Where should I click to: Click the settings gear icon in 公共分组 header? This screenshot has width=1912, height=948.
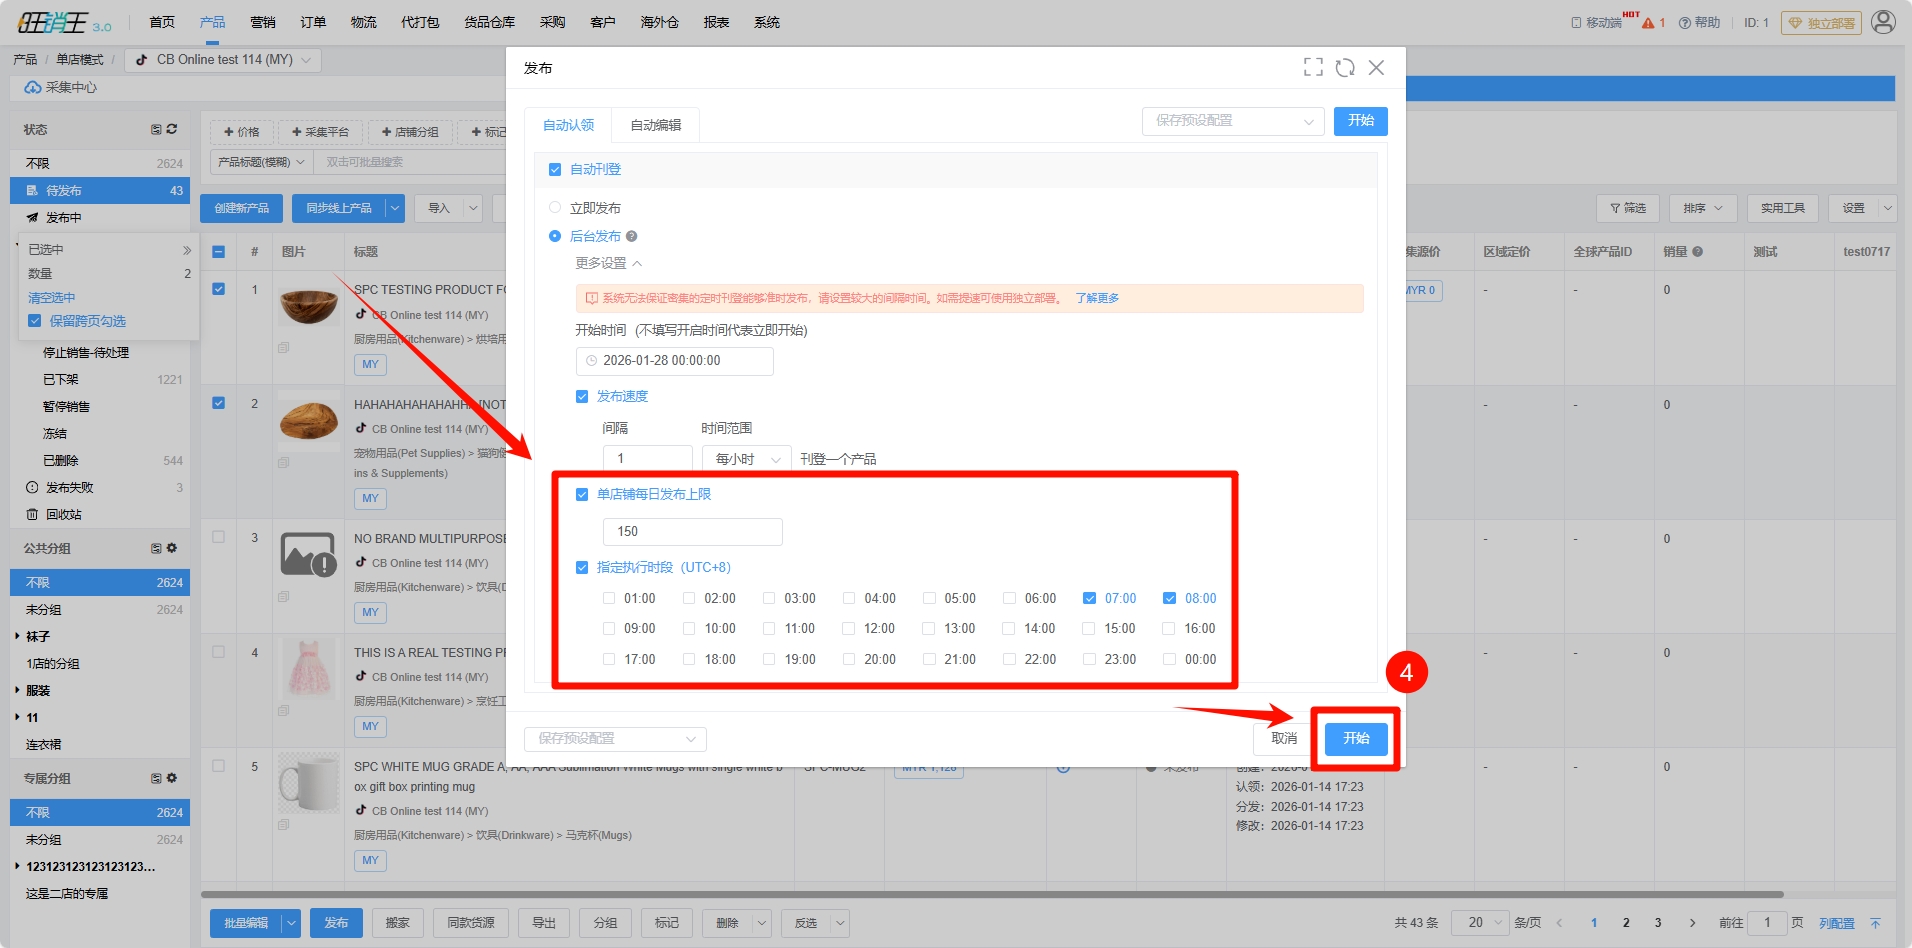(172, 548)
